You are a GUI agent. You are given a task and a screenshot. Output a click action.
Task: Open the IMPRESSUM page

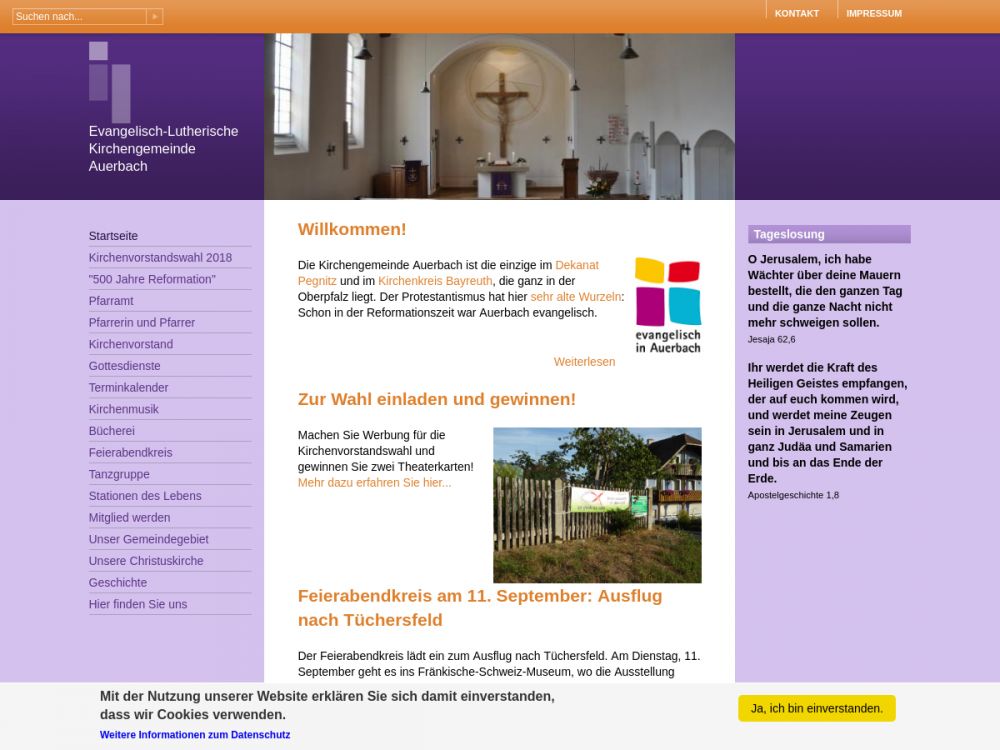[873, 13]
